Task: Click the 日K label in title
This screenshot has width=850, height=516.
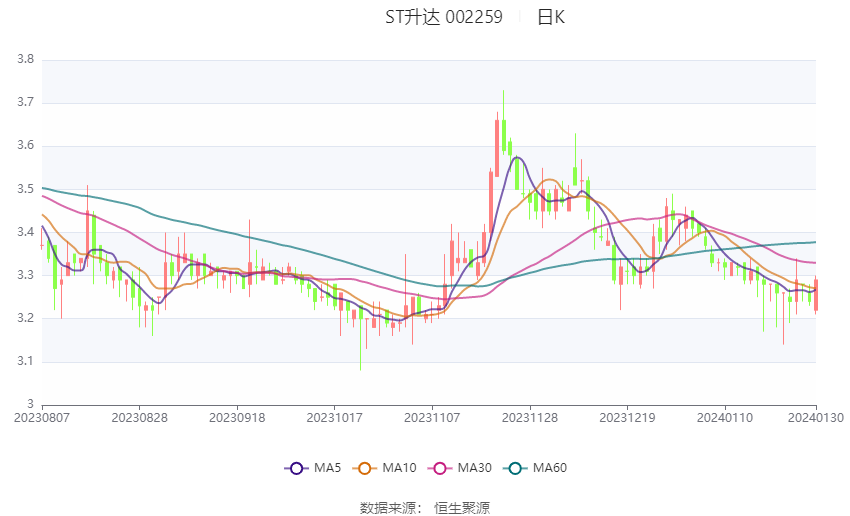Action: pos(551,17)
